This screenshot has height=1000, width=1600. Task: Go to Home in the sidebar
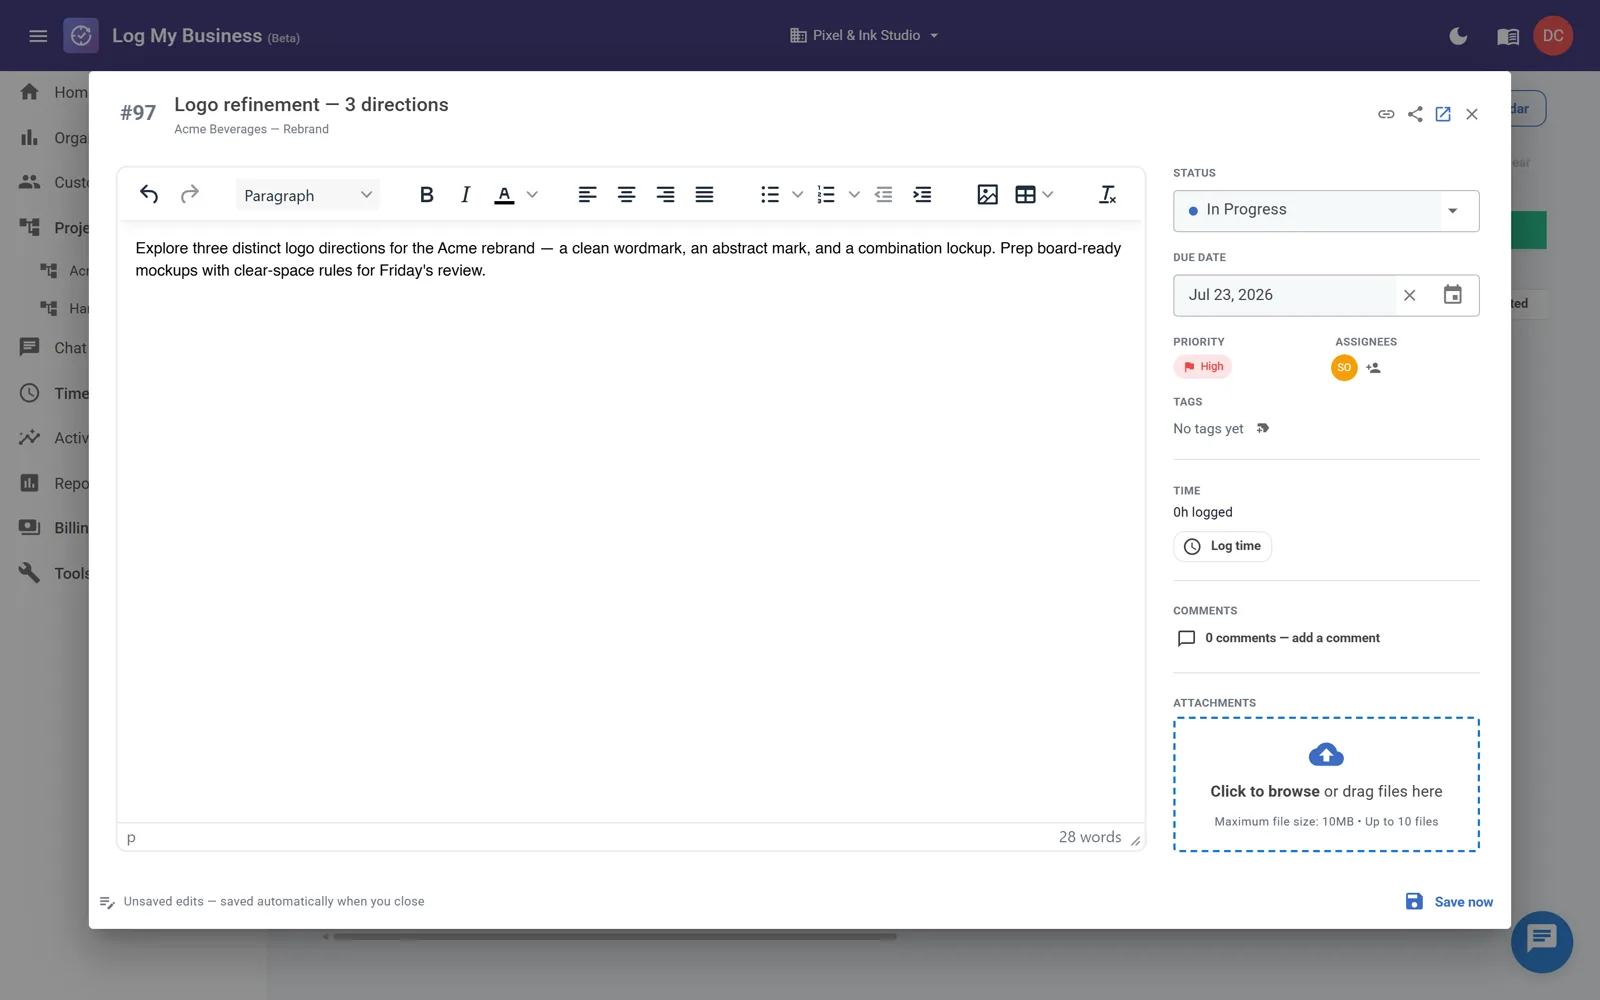tap(54, 92)
